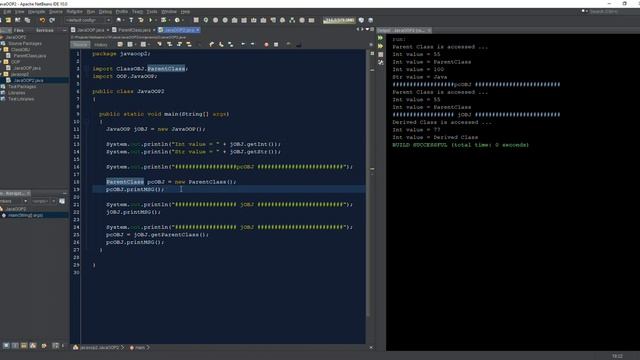Start macro recording with the red icon
The image size is (640, 360).
pyautogui.click(x=266, y=44)
